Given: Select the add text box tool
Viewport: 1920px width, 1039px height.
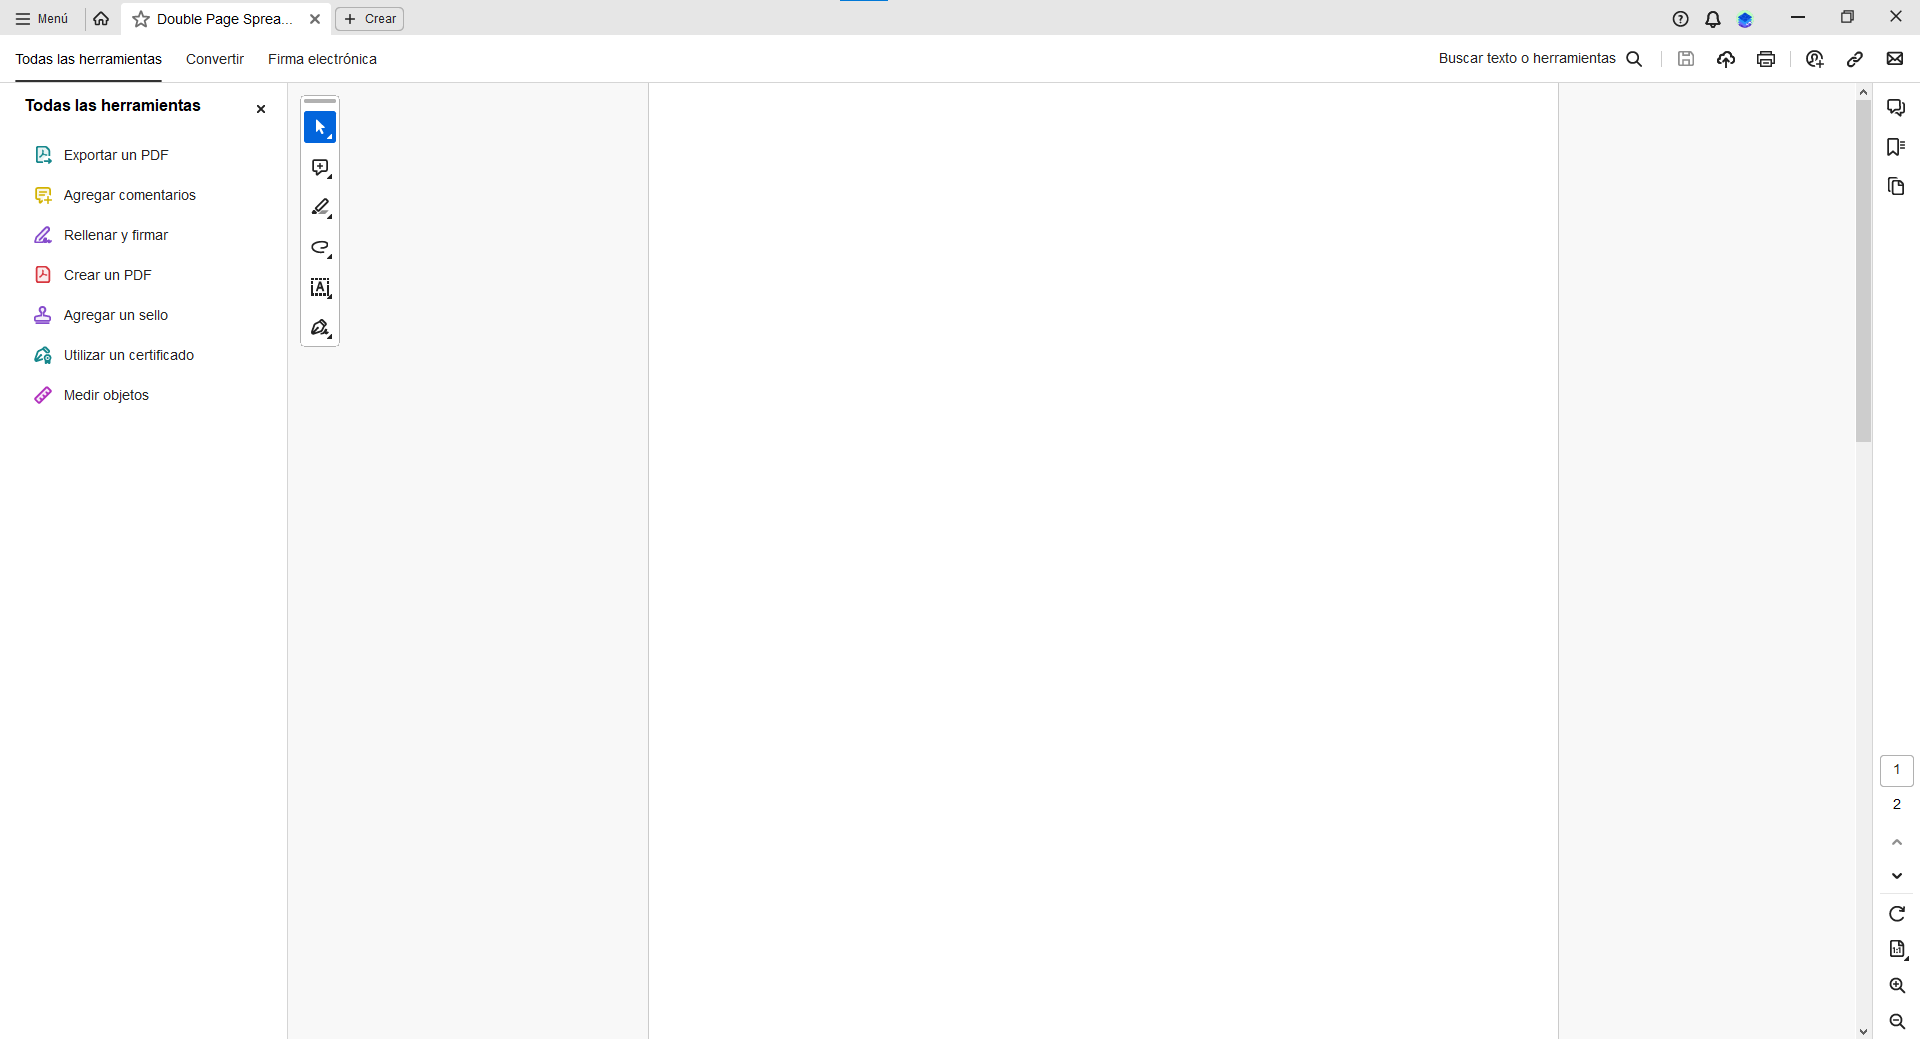Looking at the screenshot, I should point(320,288).
